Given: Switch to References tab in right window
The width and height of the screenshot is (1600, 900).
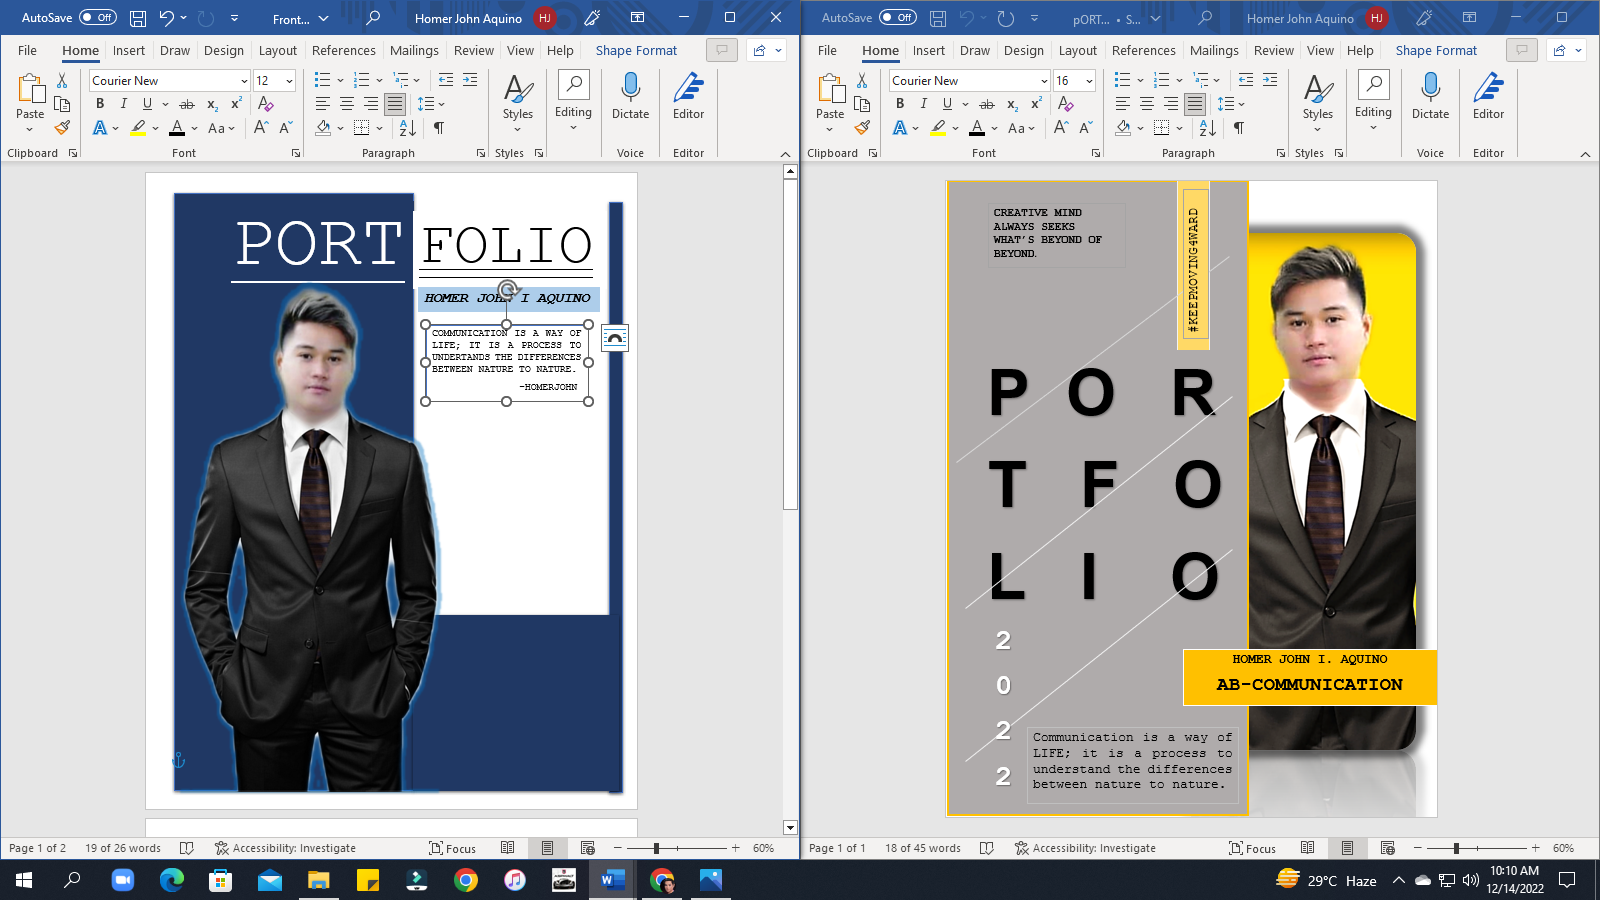Looking at the screenshot, I should 1143,51.
